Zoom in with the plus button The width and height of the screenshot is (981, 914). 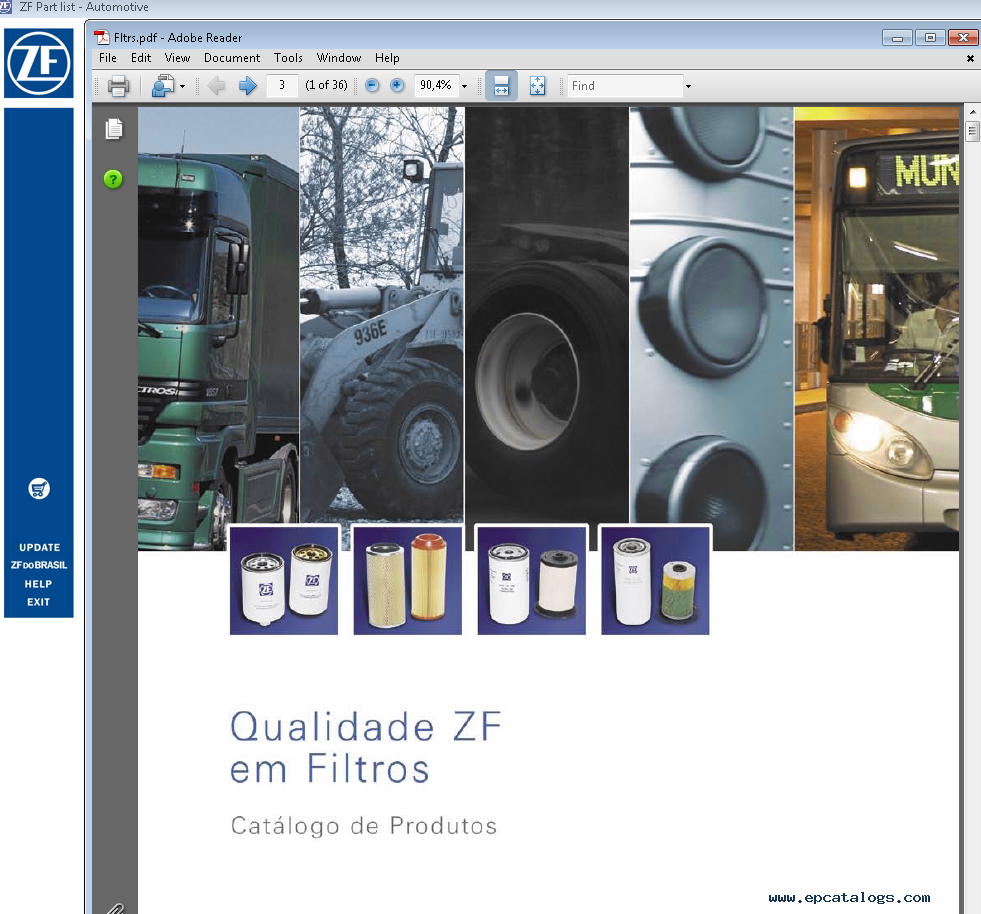pyautogui.click(x=397, y=85)
